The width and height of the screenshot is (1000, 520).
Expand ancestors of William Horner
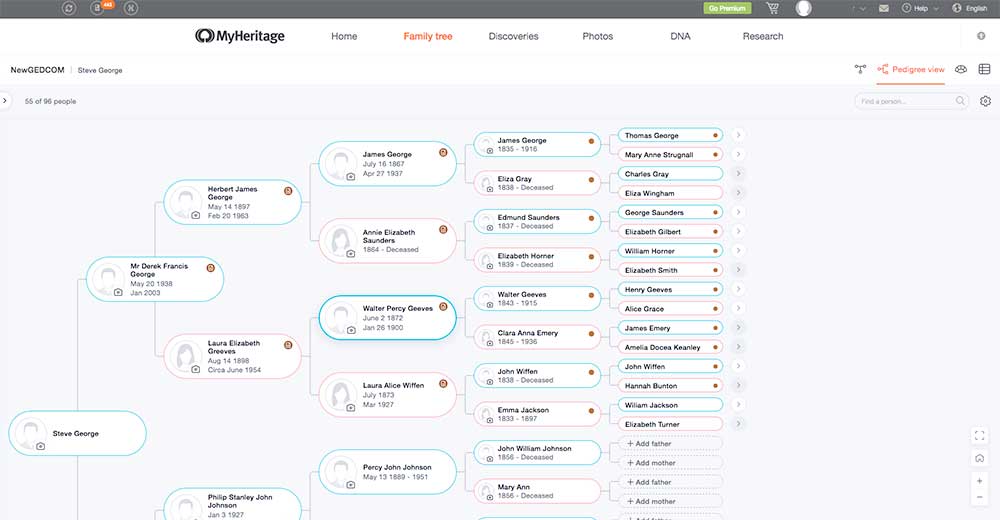click(x=739, y=251)
